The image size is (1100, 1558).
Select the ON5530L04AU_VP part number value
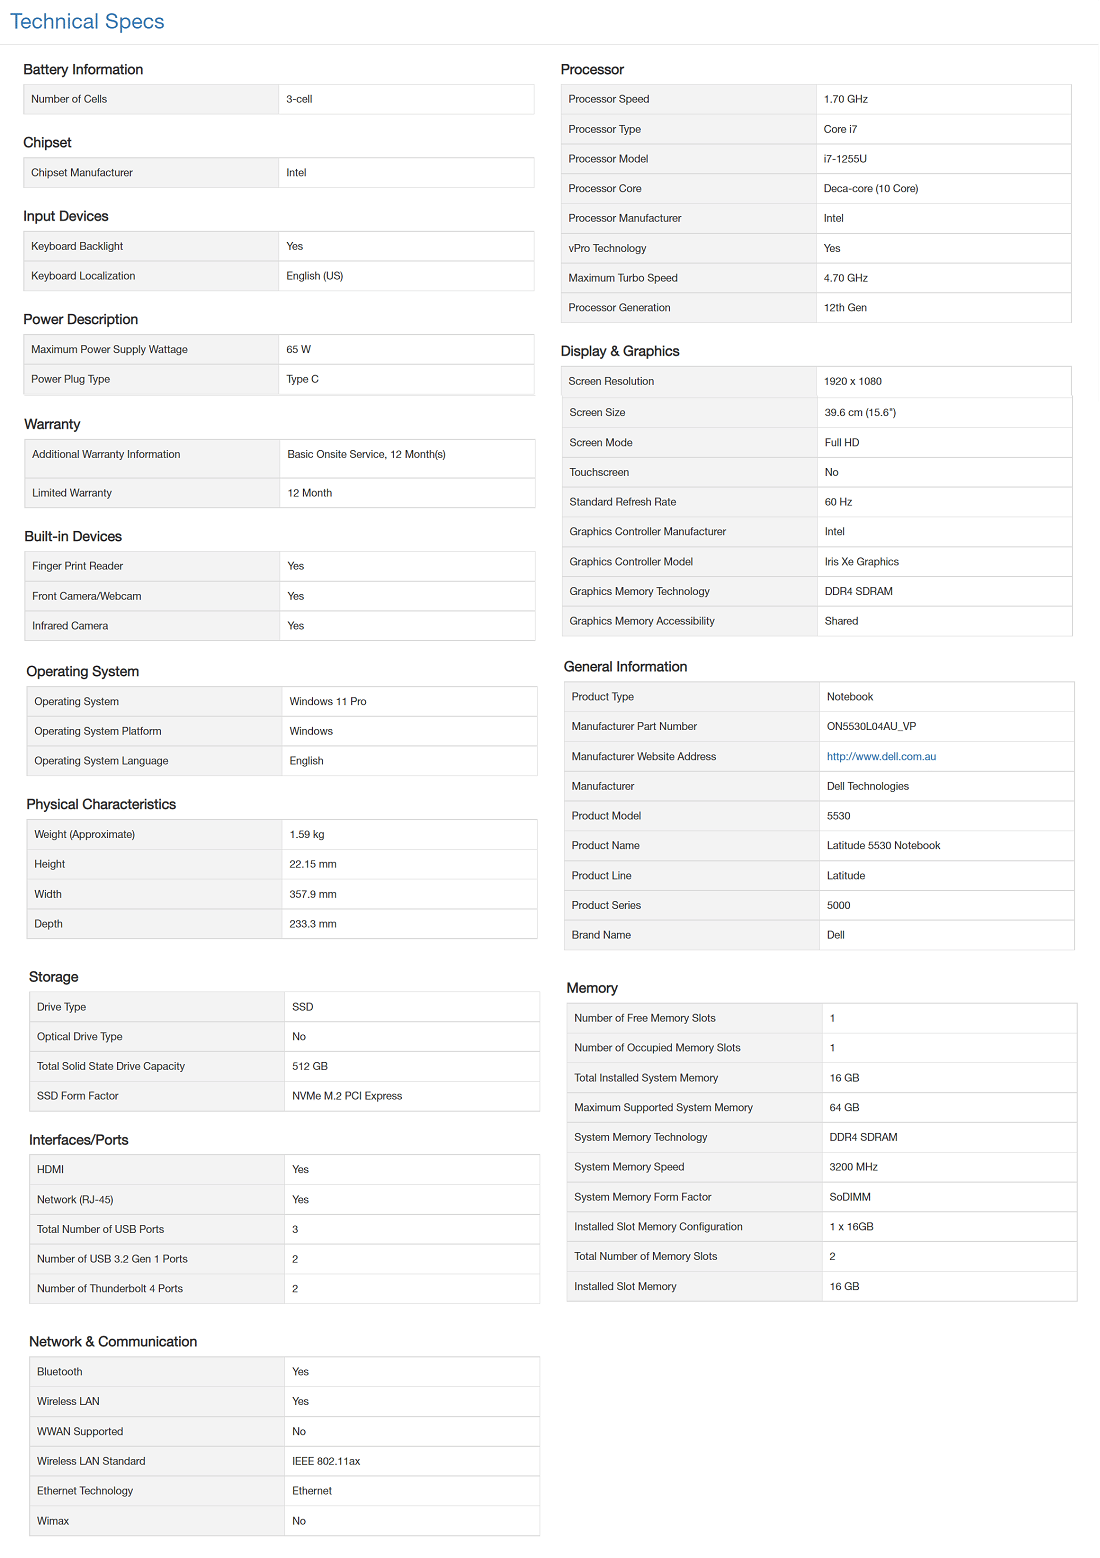click(871, 727)
